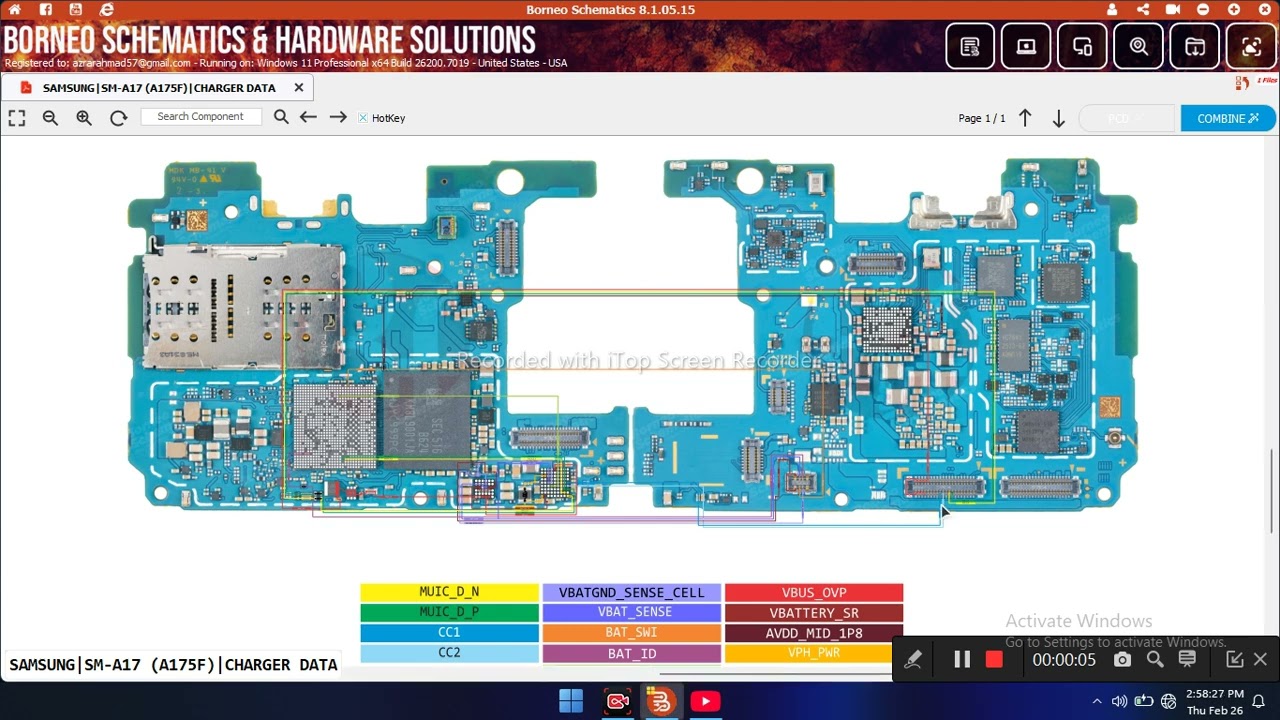Close the SAMSUNG SM-A17 CHARGER DATA tab
1280x720 pixels.
[x=298, y=88]
